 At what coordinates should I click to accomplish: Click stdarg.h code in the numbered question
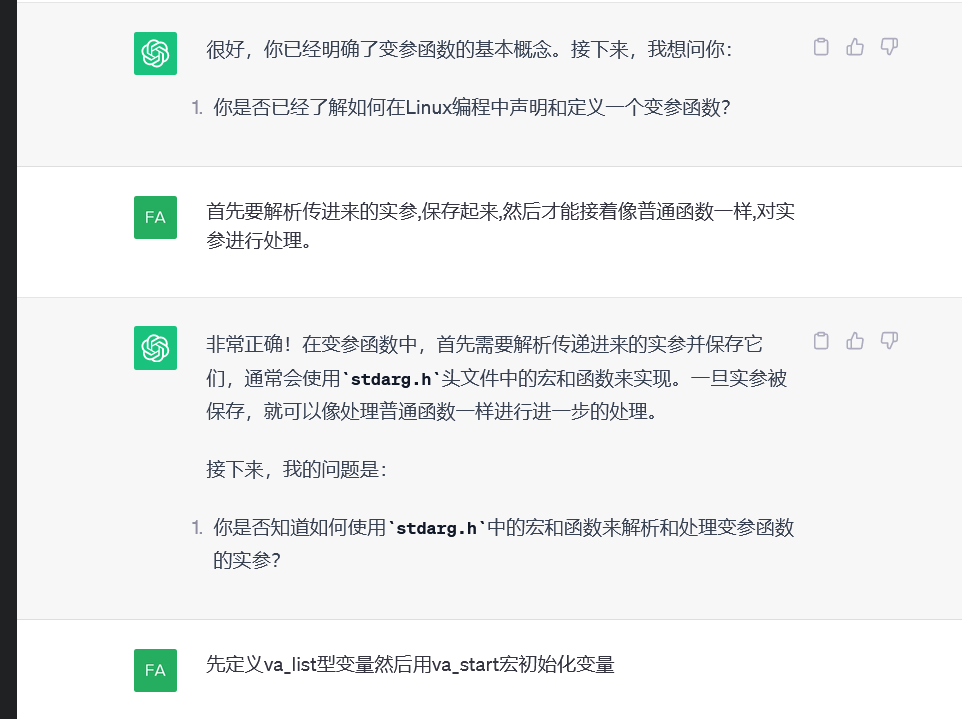[438, 529]
